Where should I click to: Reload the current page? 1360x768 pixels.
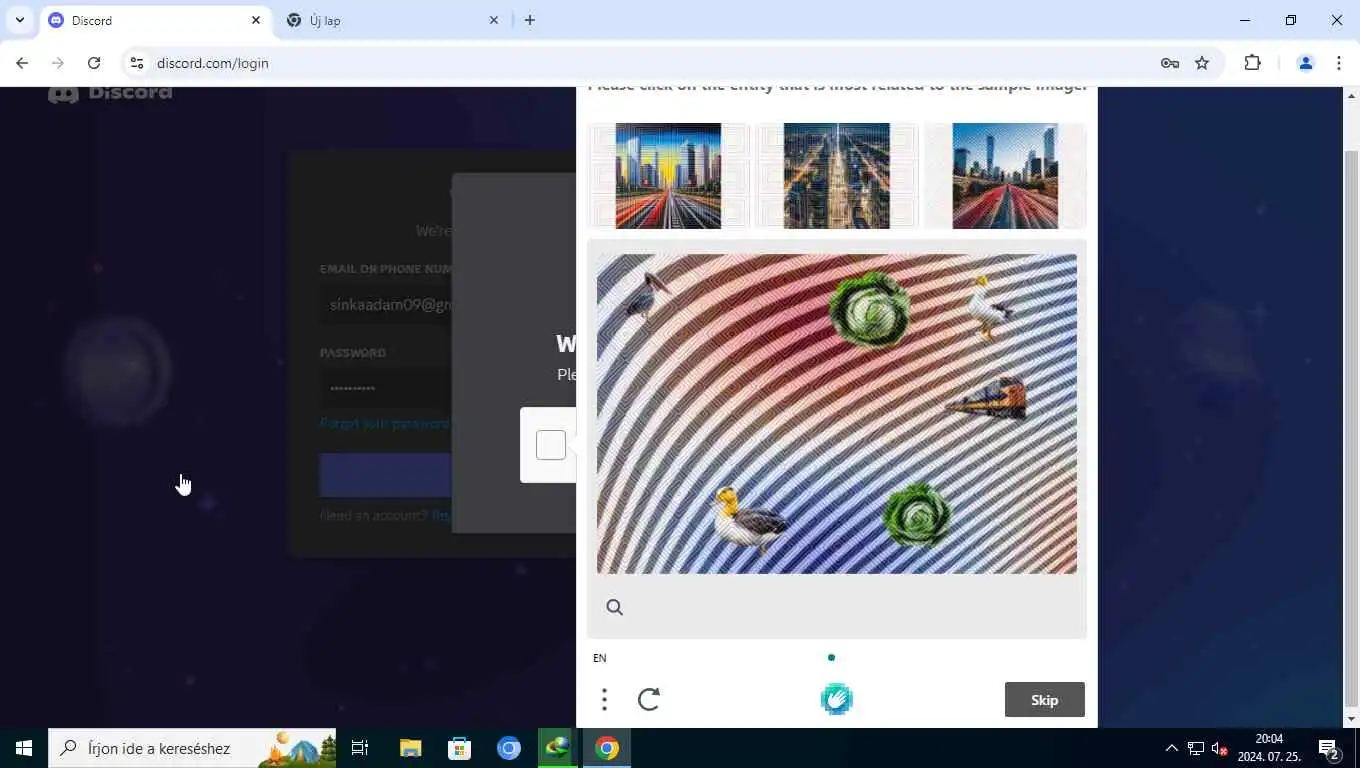pos(94,63)
